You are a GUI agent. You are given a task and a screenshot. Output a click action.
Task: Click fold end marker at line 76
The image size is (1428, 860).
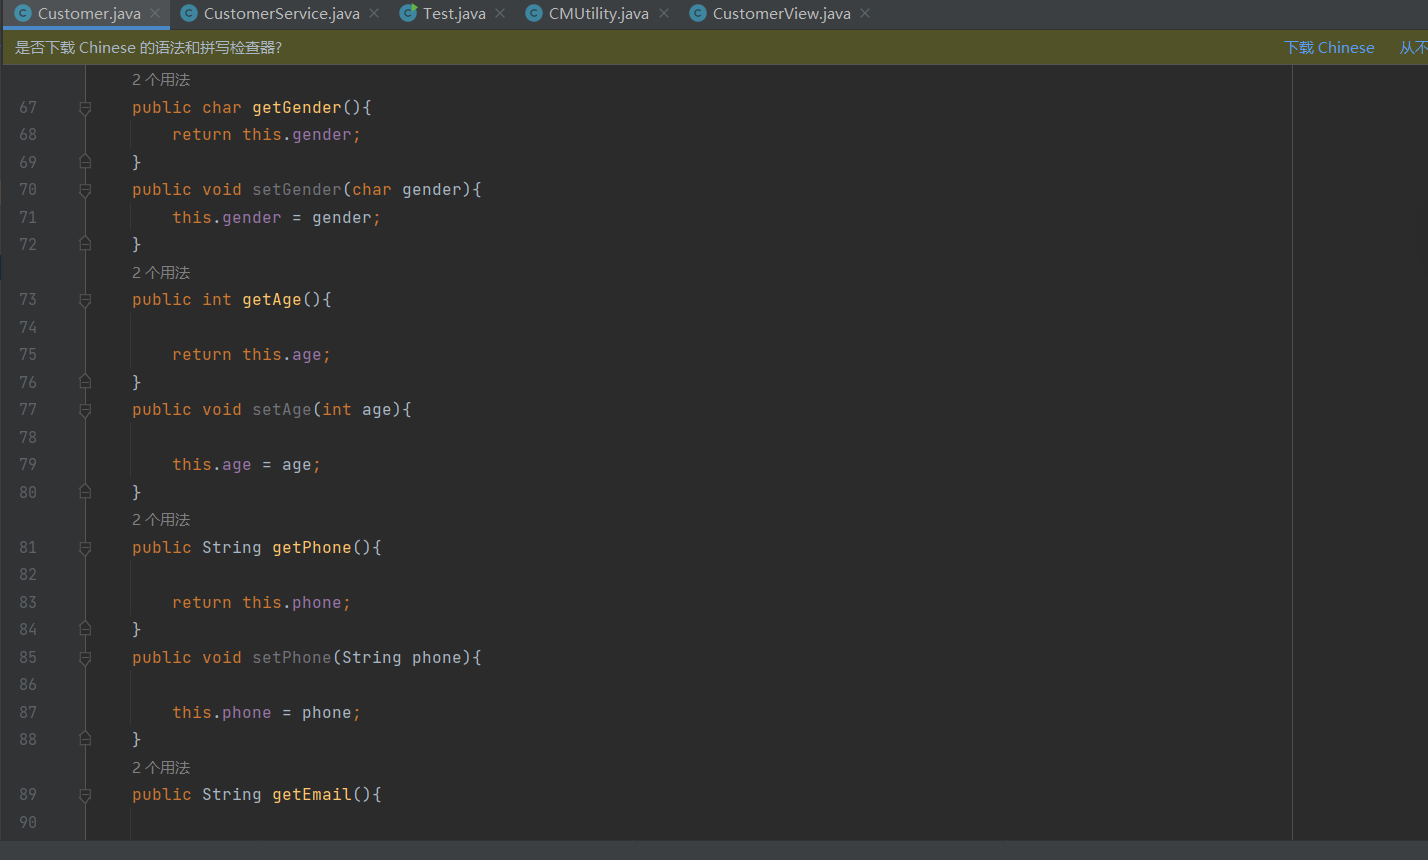85,382
